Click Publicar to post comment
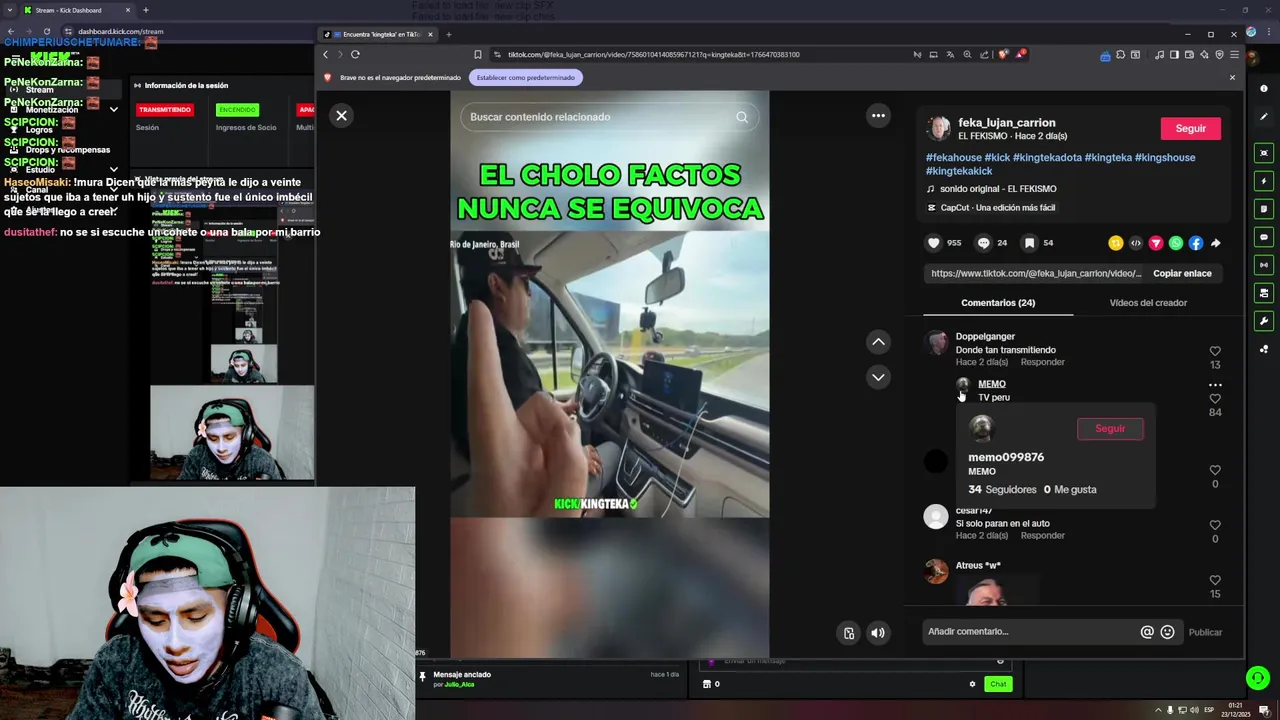1280x720 pixels. 1205,632
